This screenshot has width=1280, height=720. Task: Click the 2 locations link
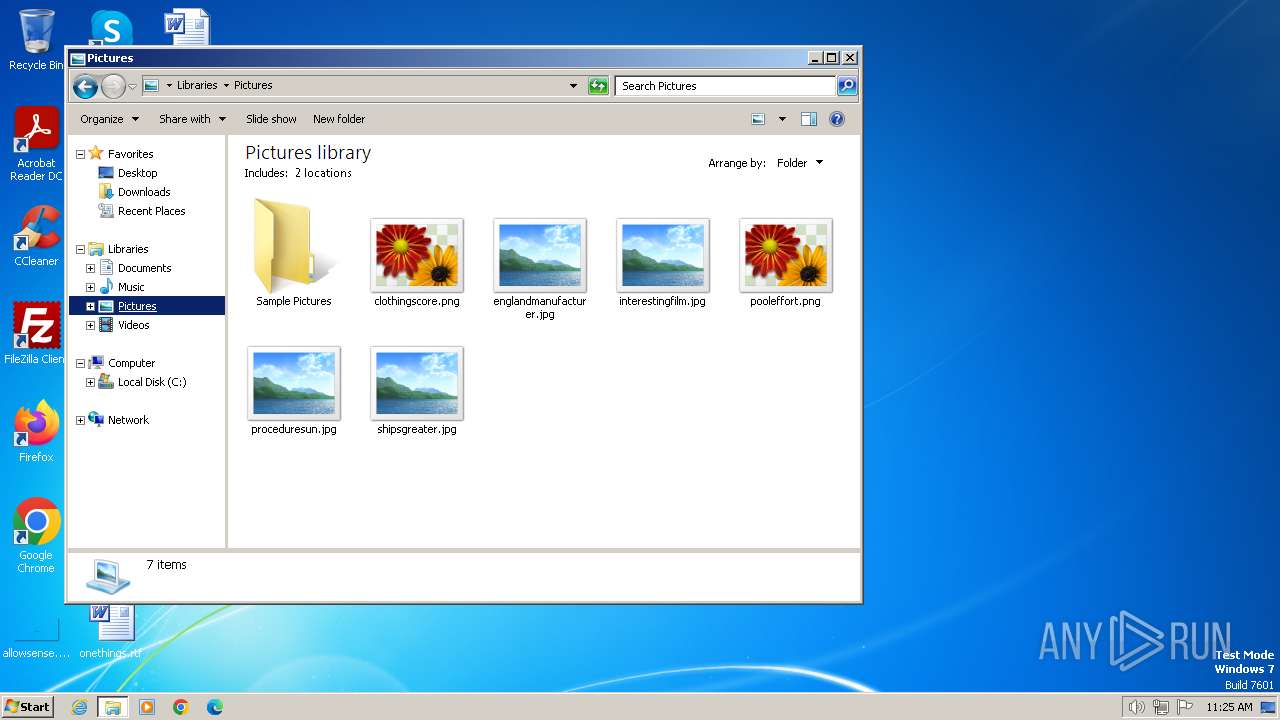point(323,173)
